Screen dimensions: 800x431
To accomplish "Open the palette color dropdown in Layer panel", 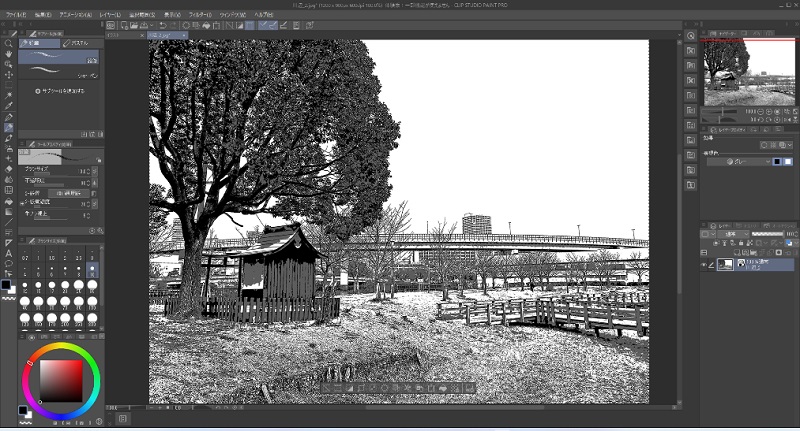I will coord(707,234).
